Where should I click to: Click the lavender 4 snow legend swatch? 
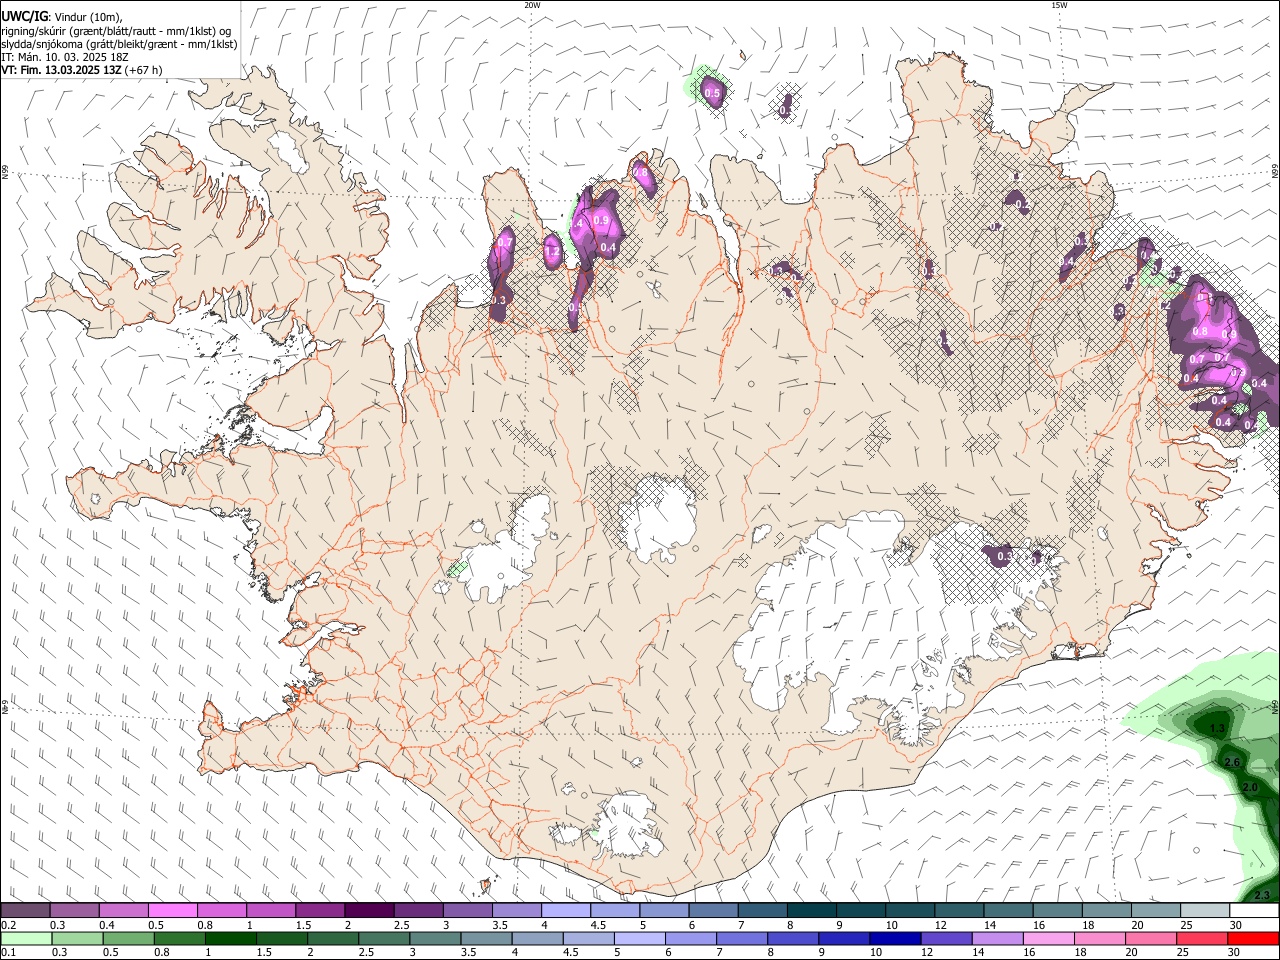coord(565,911)
